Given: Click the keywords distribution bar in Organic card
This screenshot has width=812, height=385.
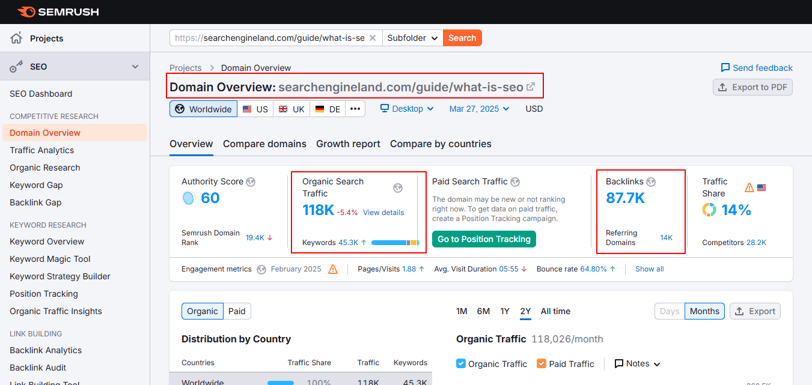Looking at the screenshot, I should pyautogui.click(x=395, y=242).
